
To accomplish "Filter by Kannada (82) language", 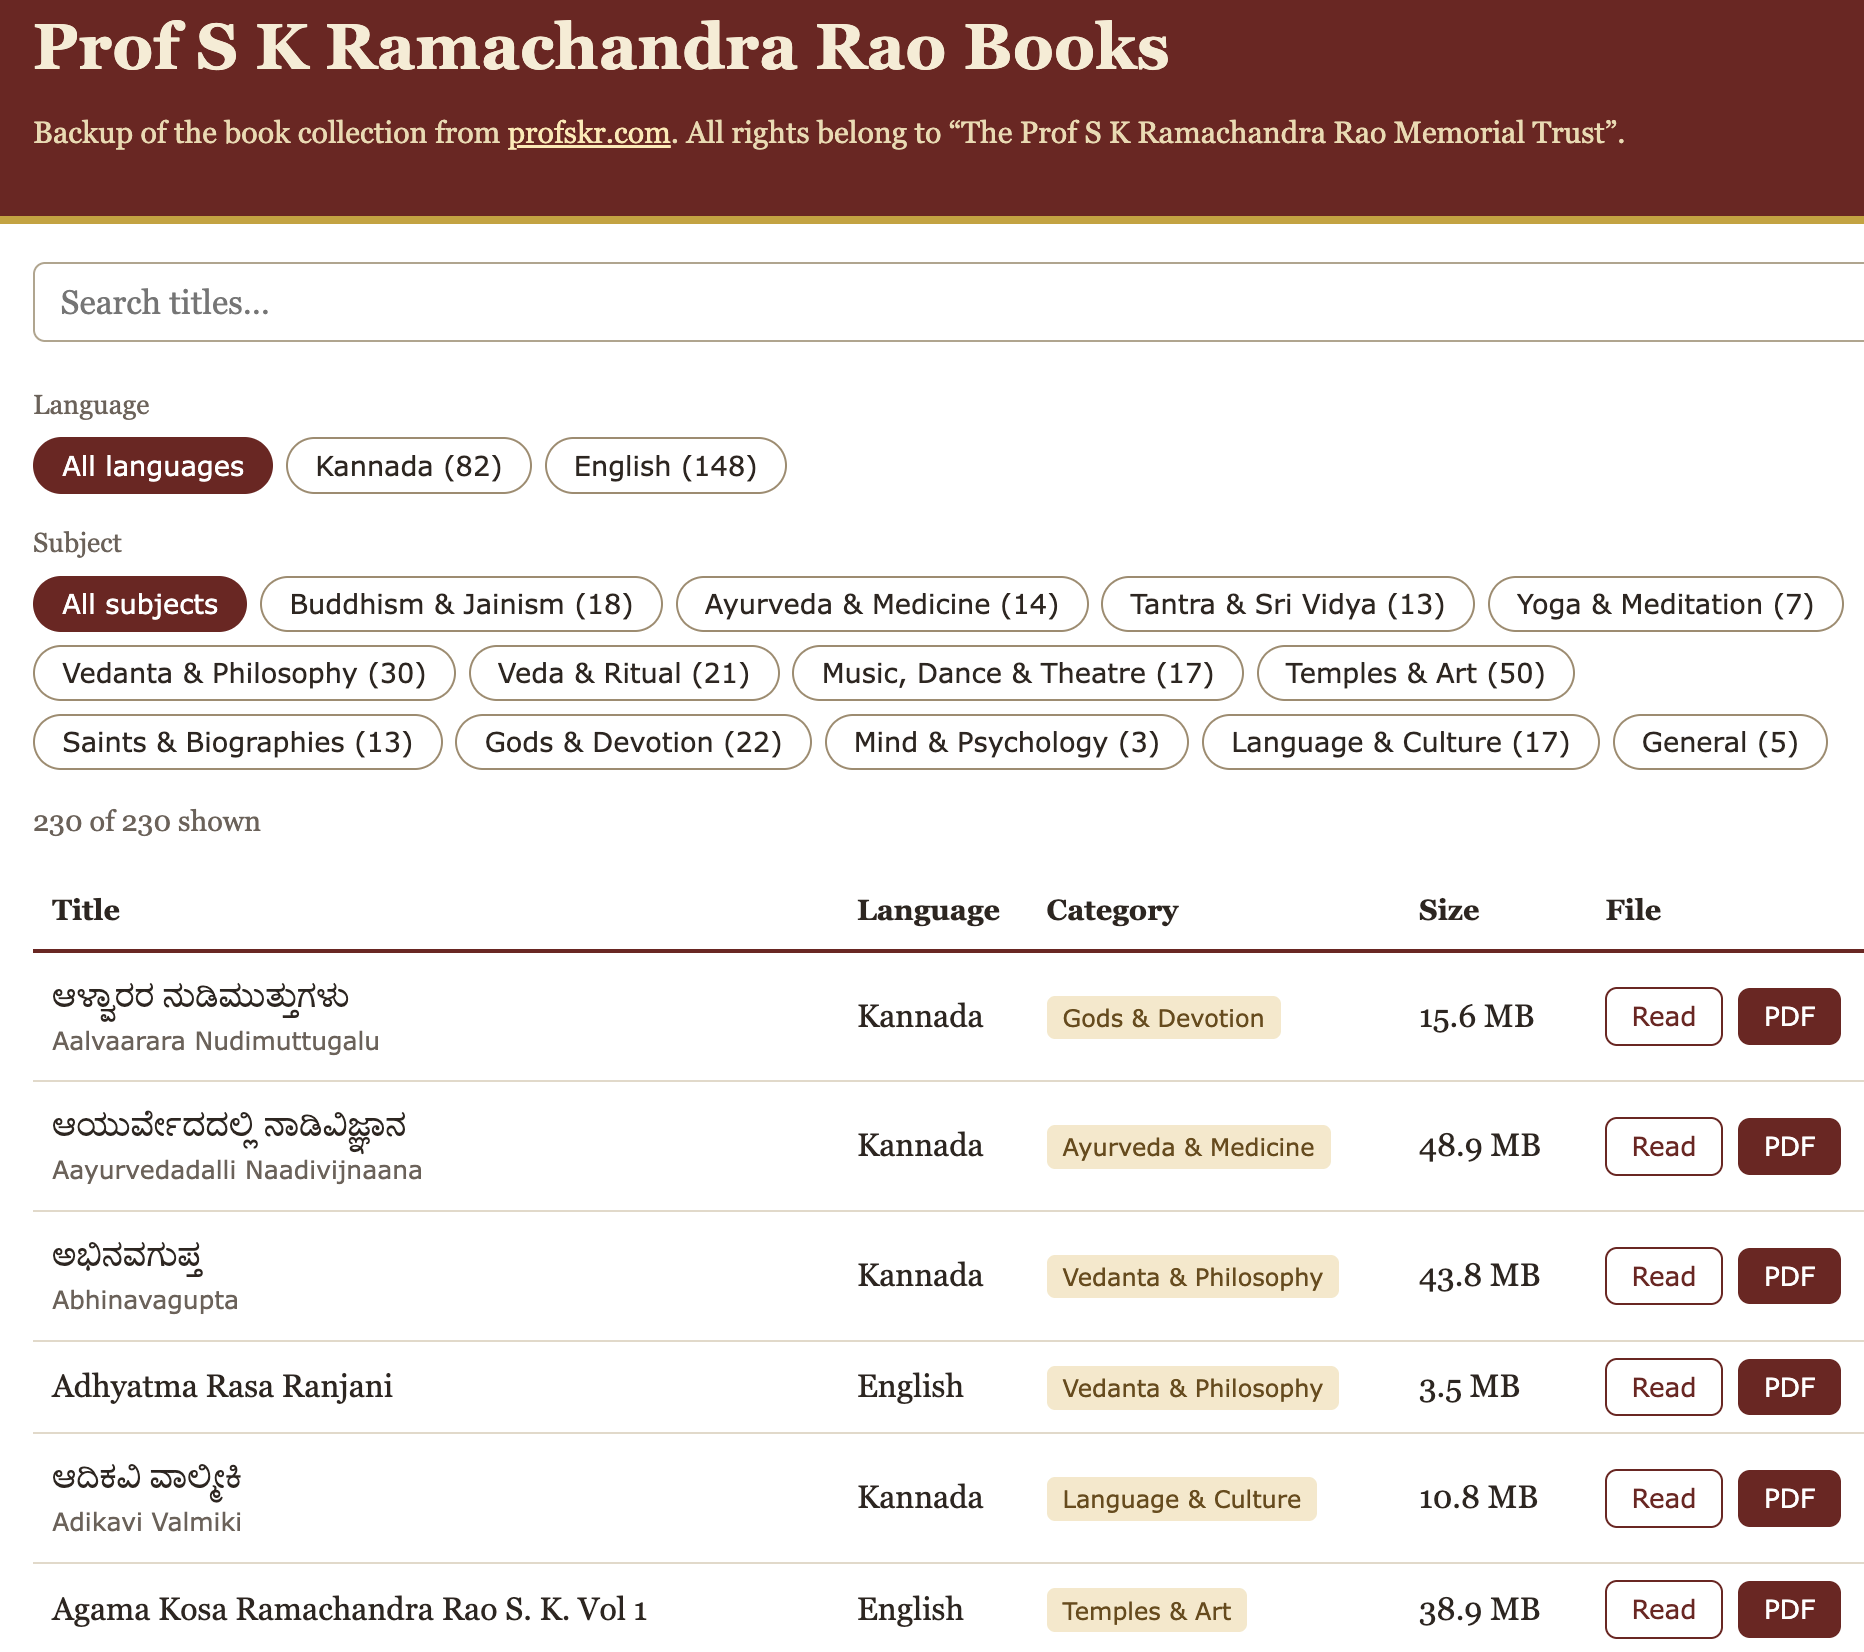I will pyautogui.click(x=408, y=466).
